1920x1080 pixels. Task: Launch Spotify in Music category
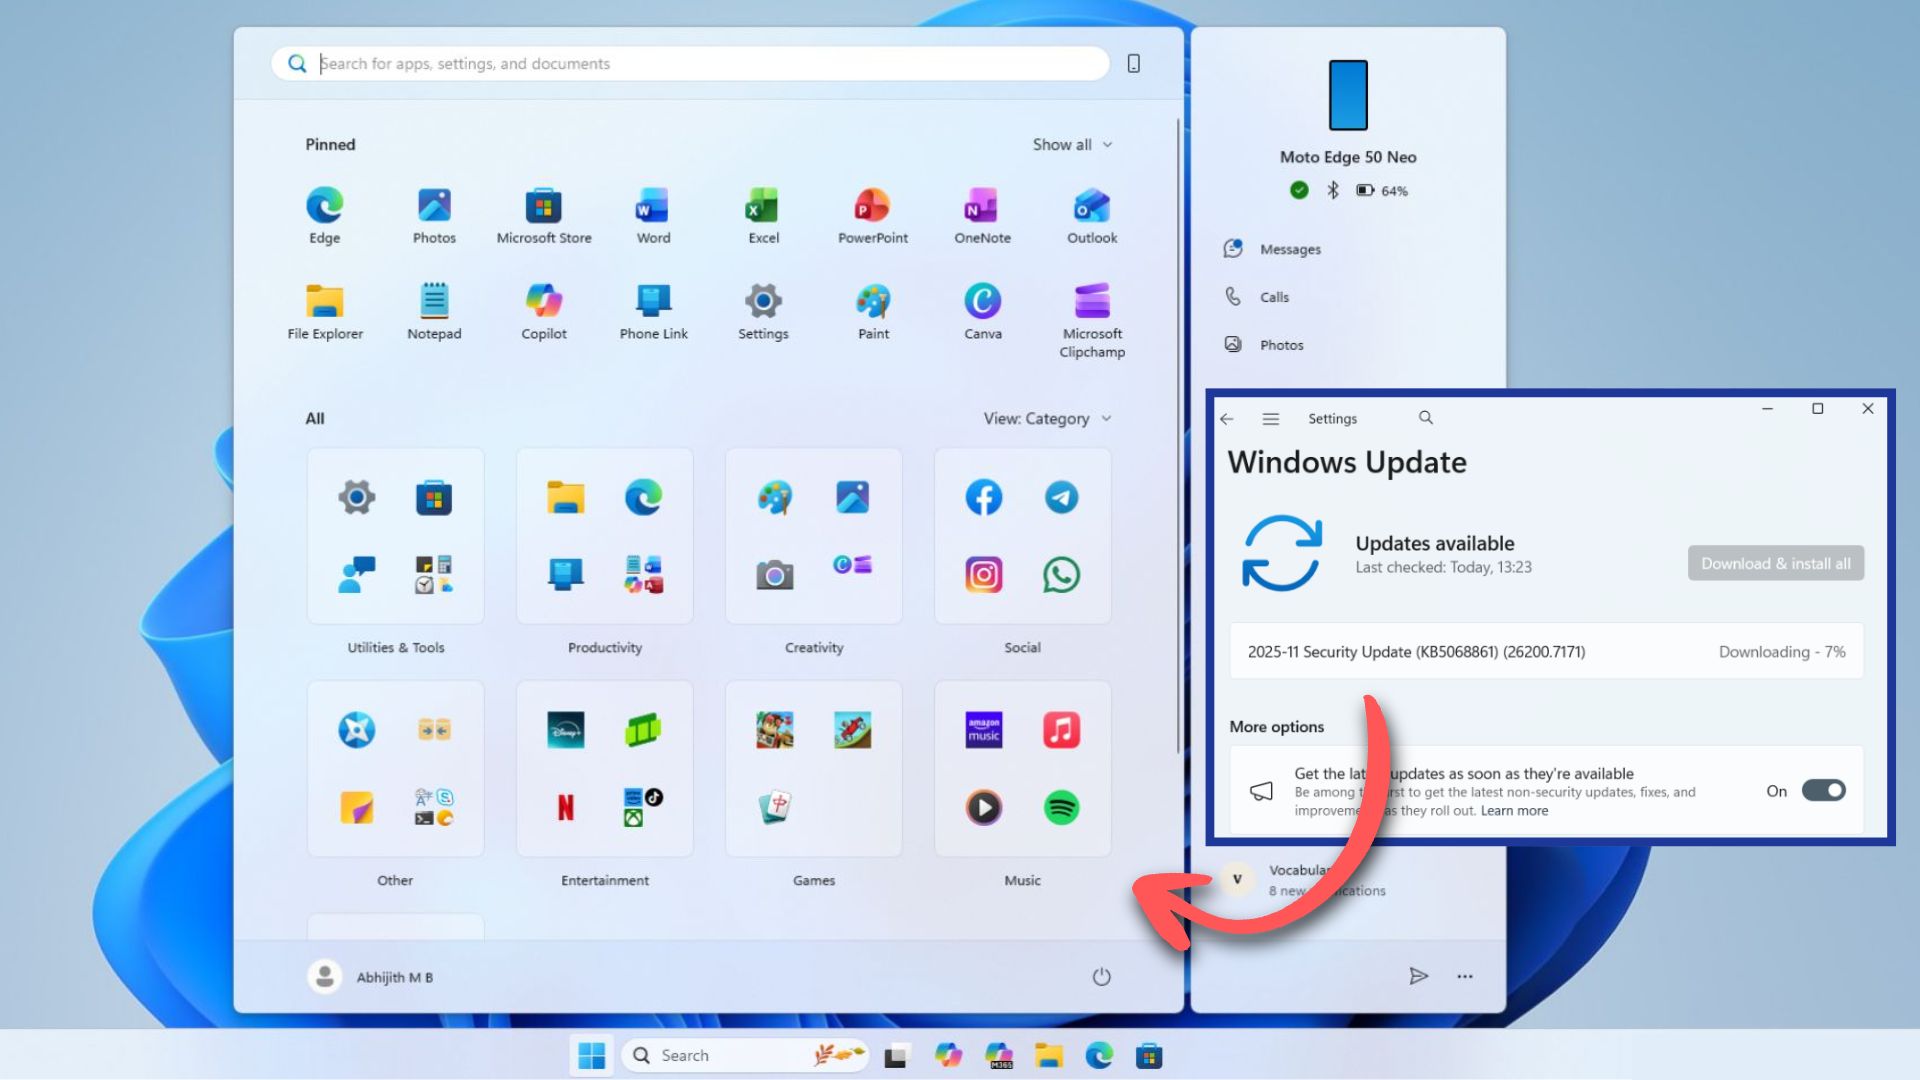pyautogui.click(x=1061, y=807)
